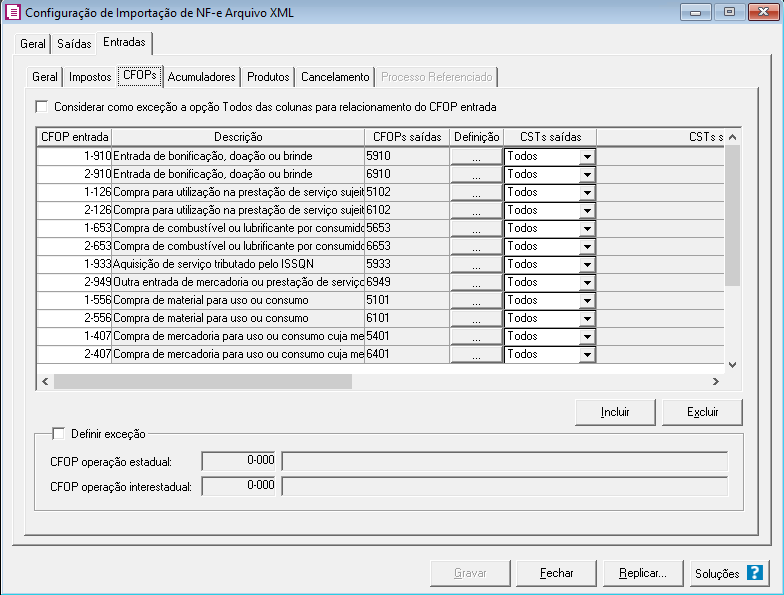
Task: Expand CSTs saídas dropdown for CFOP 5102
Action: click(587, 192)
